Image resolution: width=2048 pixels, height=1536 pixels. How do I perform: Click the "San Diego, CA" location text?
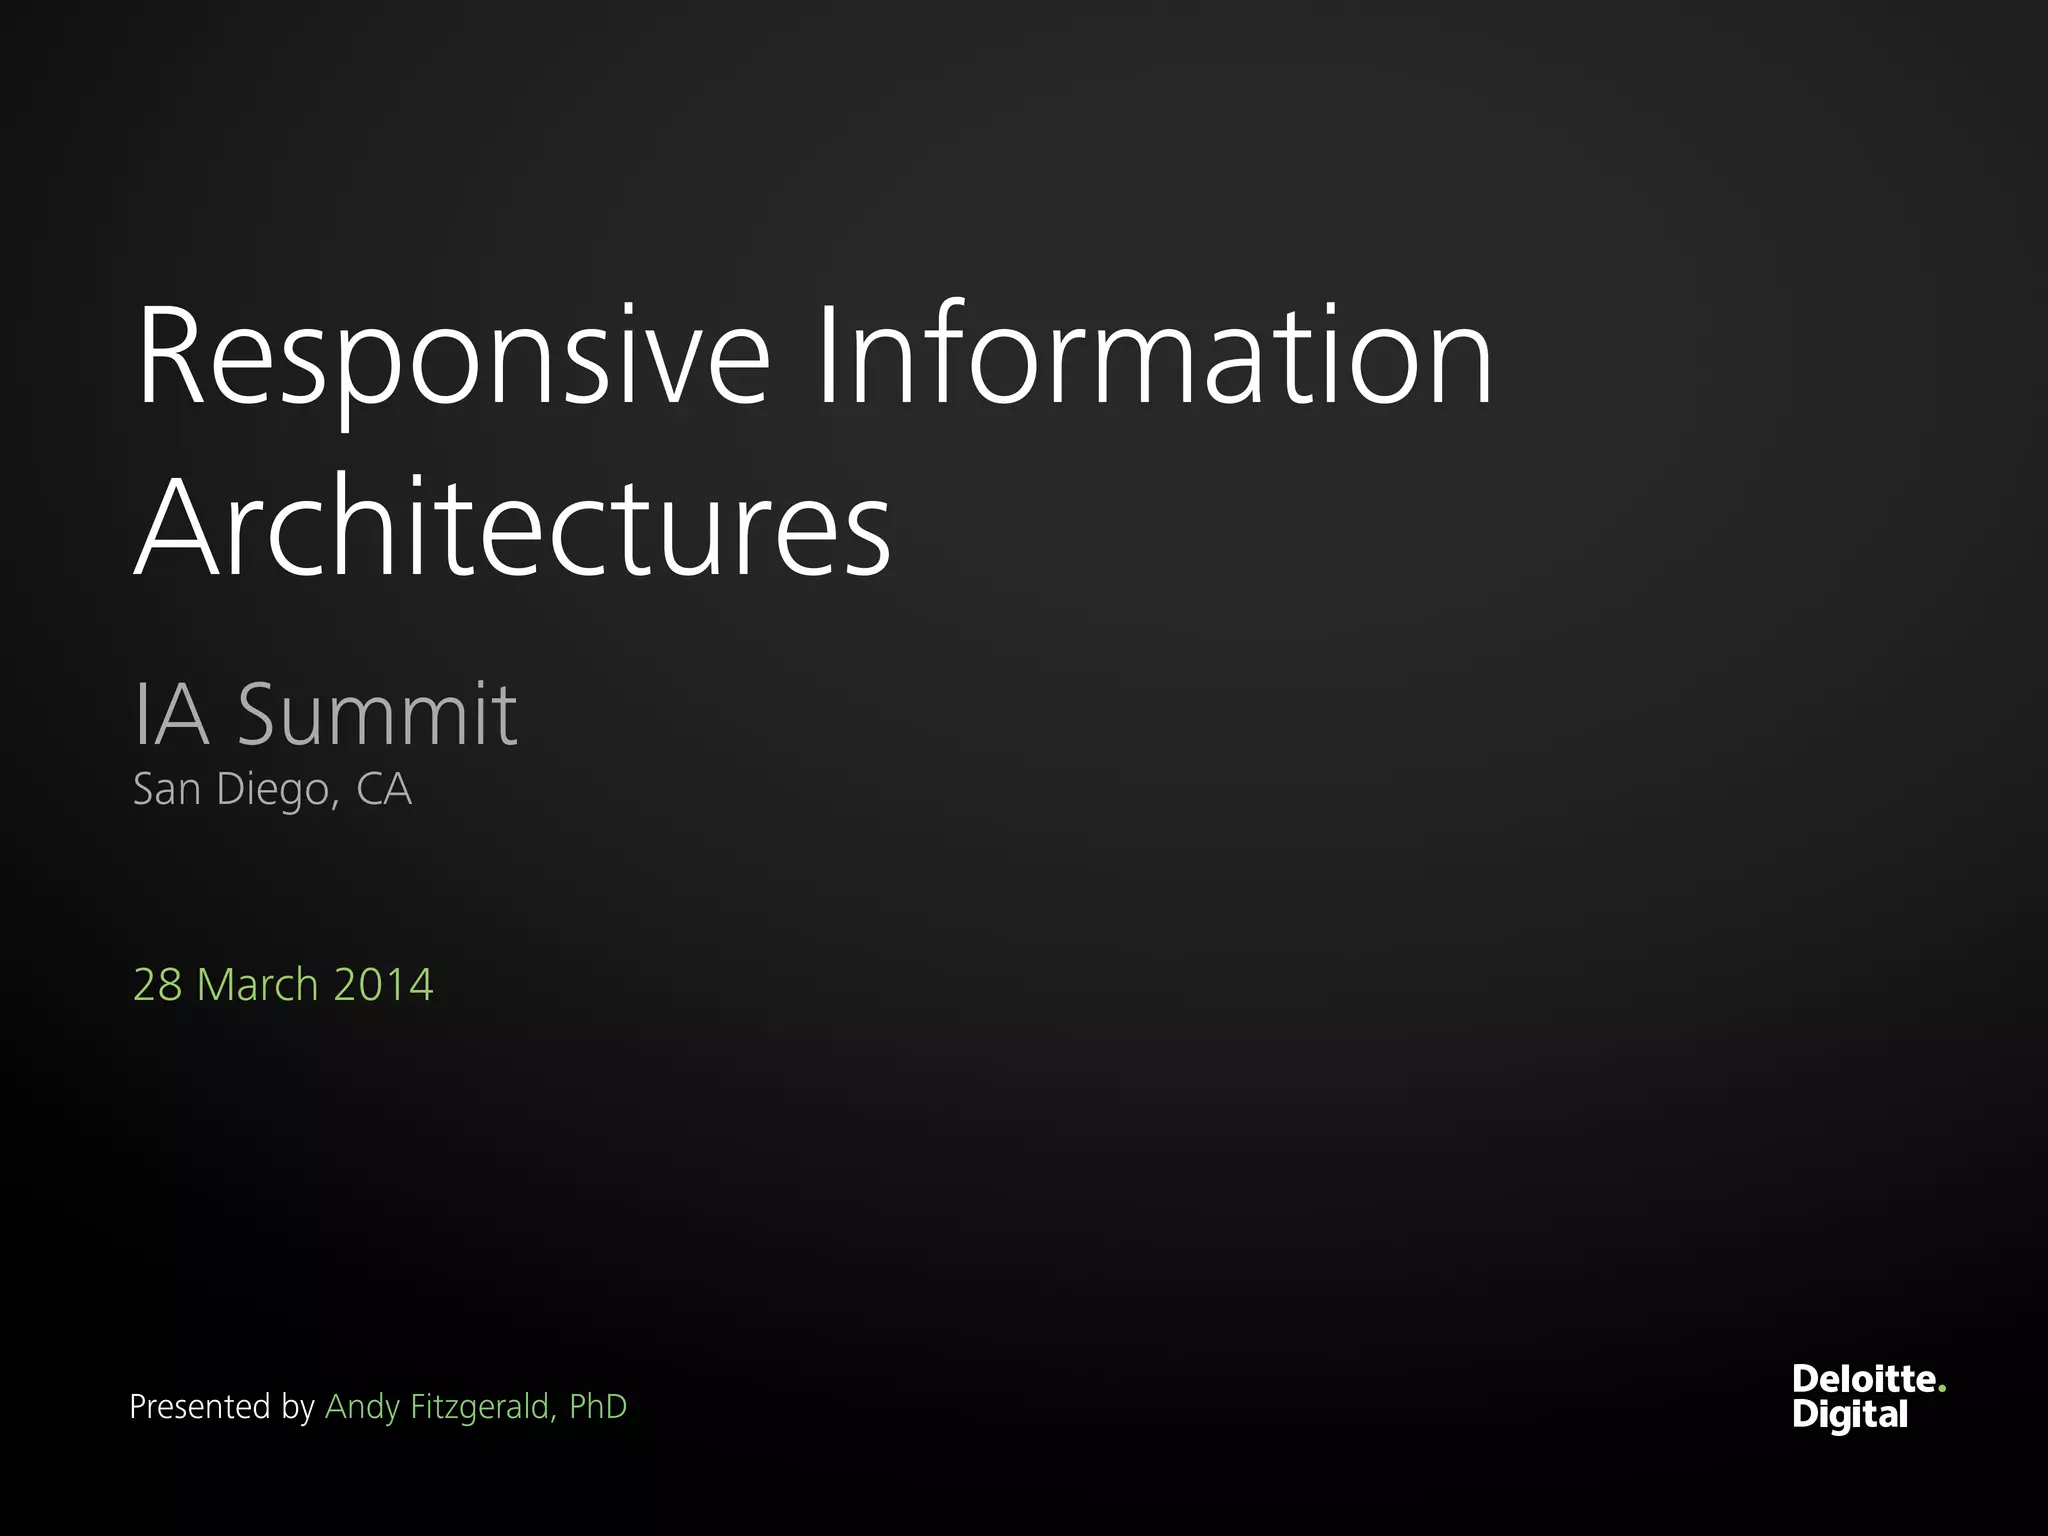272,789
